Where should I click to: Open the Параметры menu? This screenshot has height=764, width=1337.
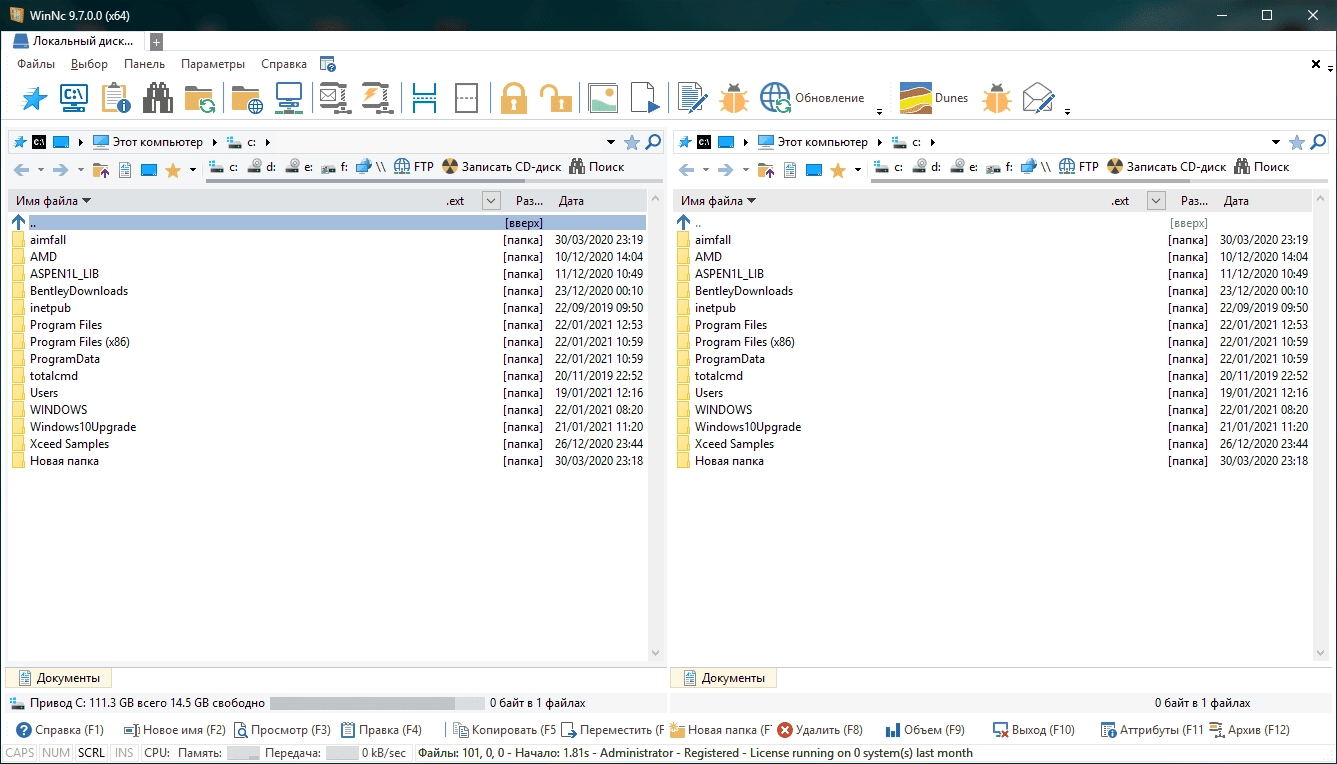pyautogui.click(x=213, y=64)
